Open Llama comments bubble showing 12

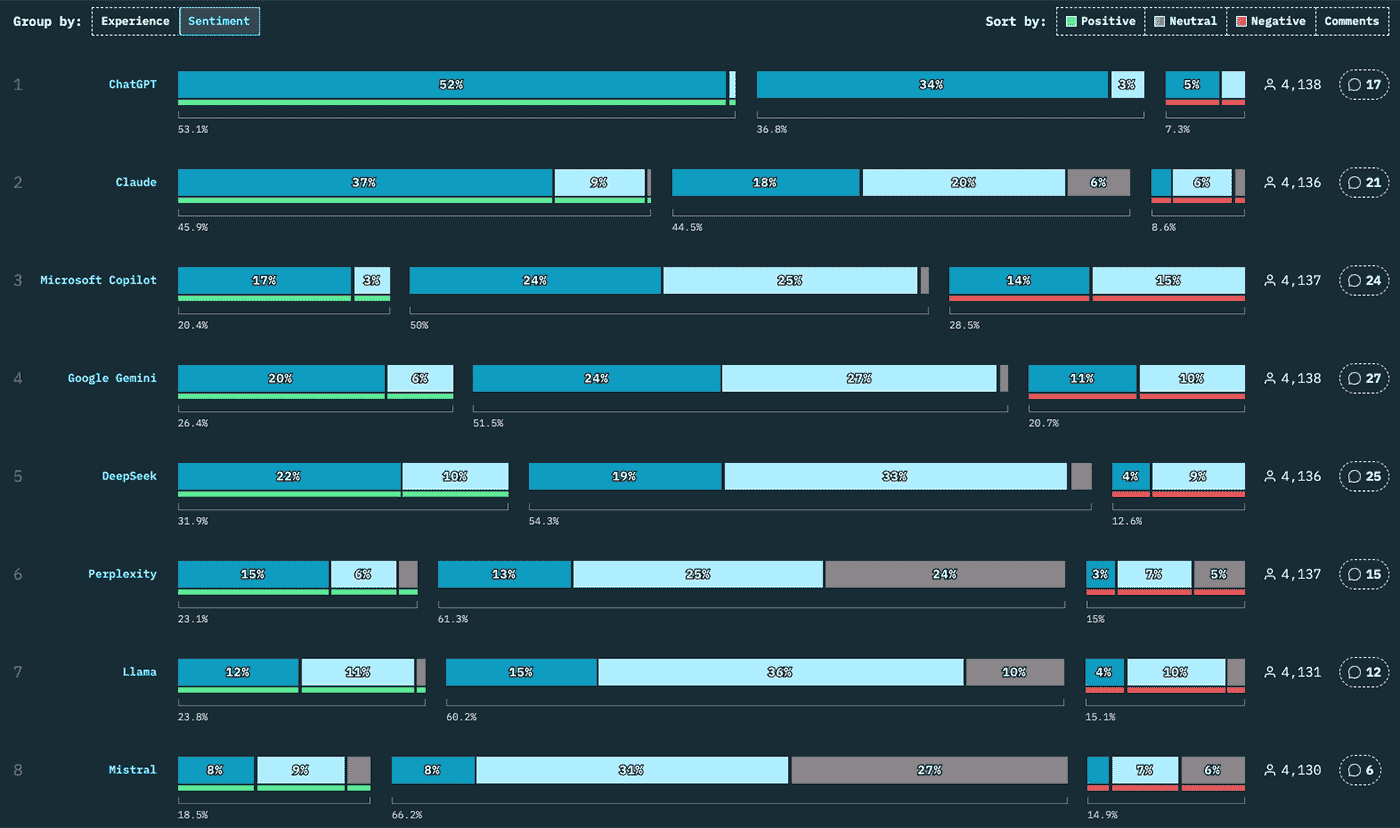[x=1364, y=673]
